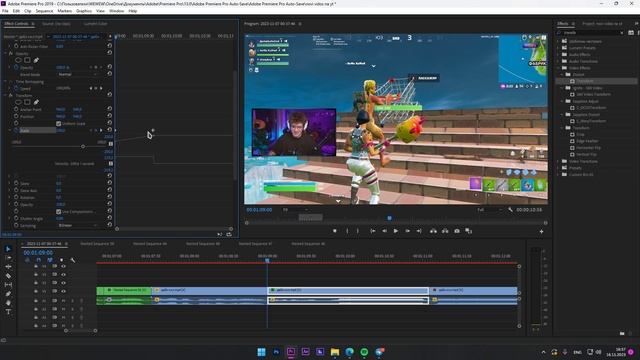
Task: Open the File menu
Action: tap(5, 11)
